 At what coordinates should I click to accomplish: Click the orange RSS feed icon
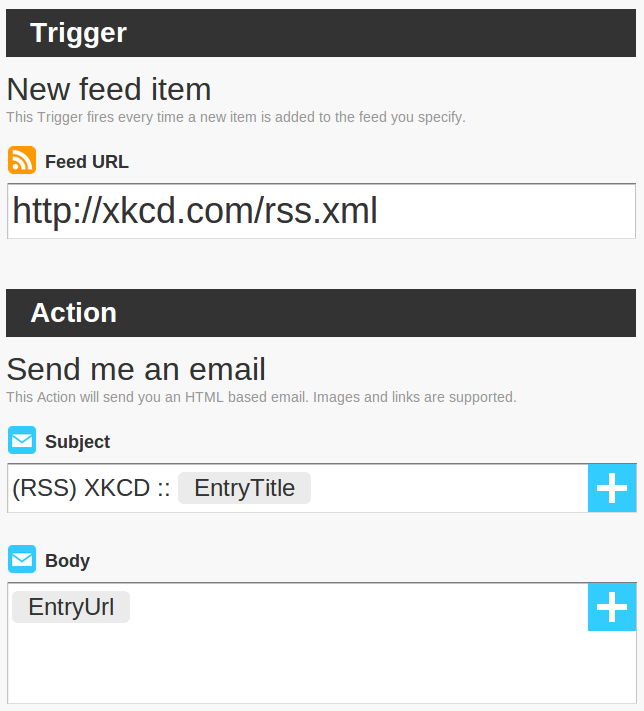(x=22, y=160)
